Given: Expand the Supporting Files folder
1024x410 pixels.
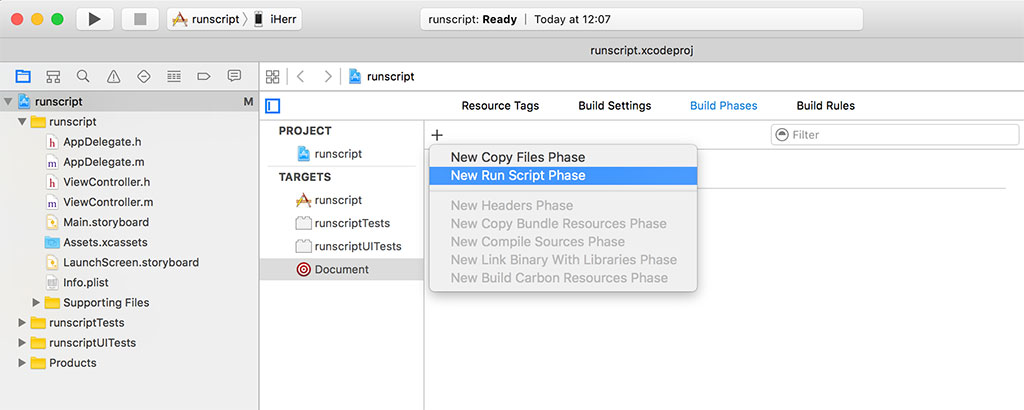Looking at the screenshot, I should [37, 303].
